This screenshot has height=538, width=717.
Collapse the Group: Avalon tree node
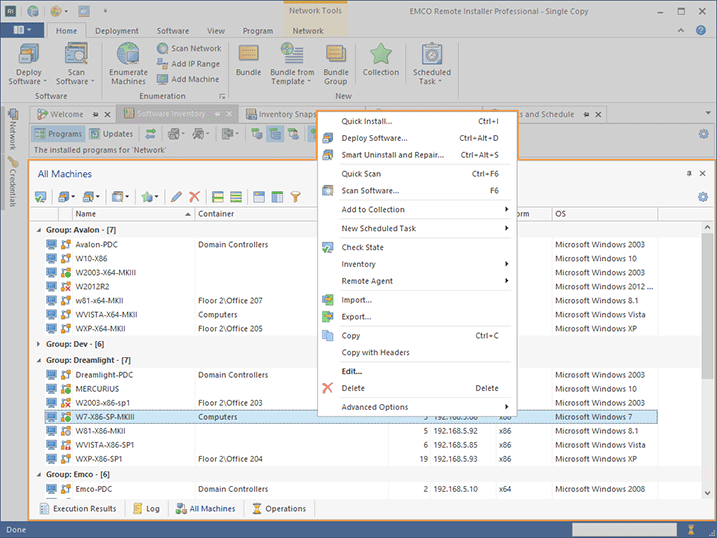[40, 231]
